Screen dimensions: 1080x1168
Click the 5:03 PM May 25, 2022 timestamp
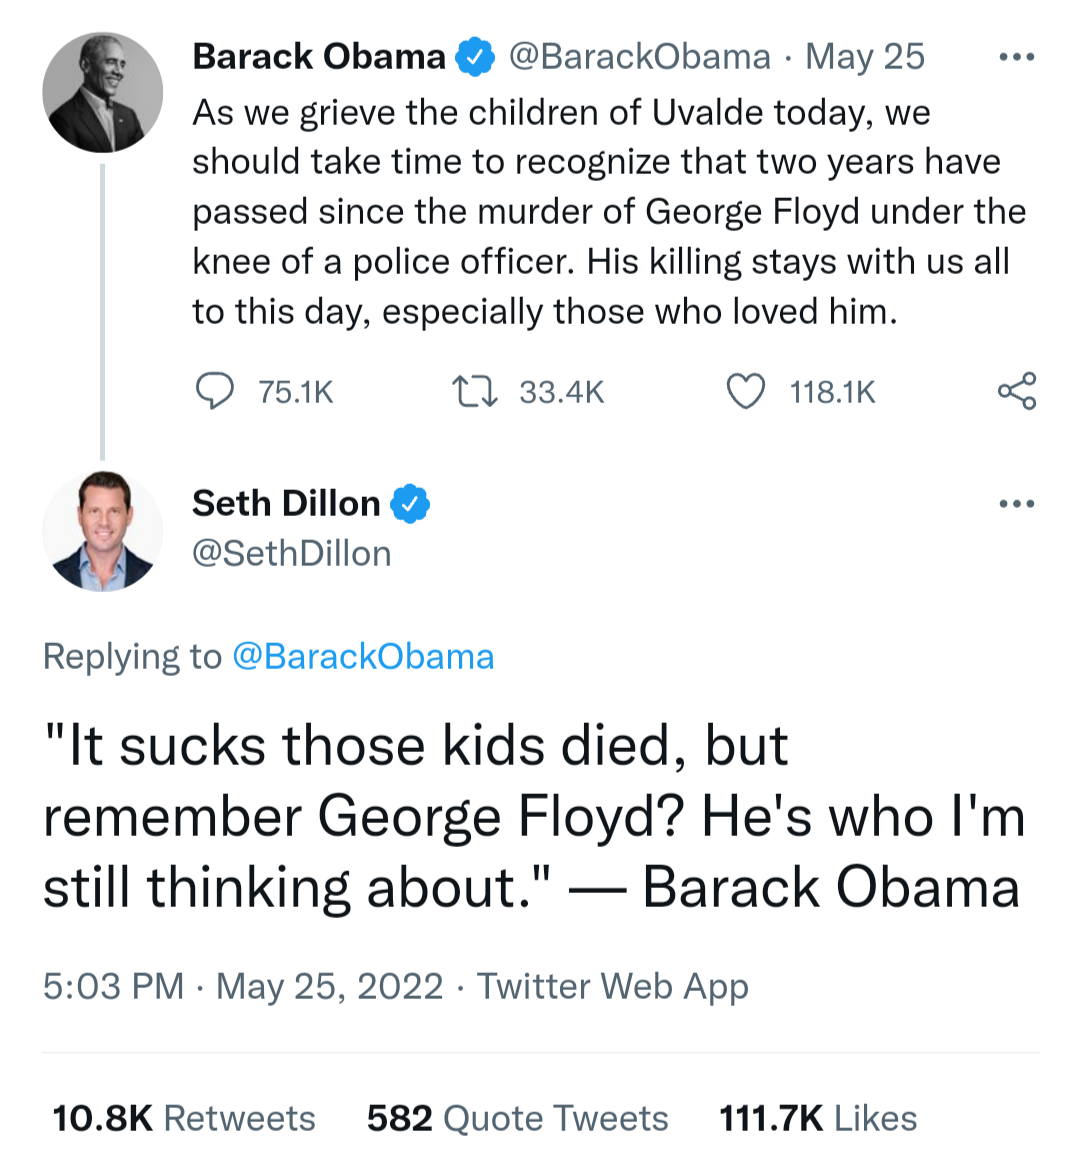click(243, 986)
